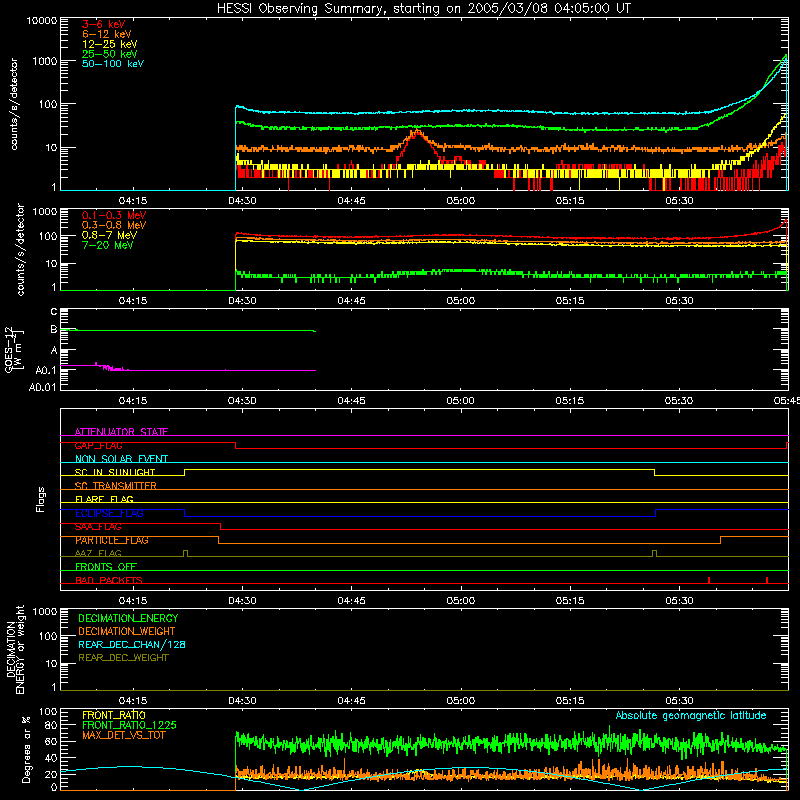Select the SC_IN_SUNLIGHT flag label

[115, 472]
